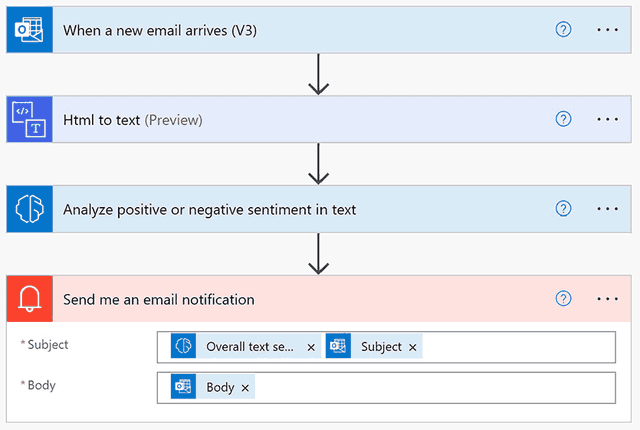Open ellipsis menu for email notification step
The height and width of the screenshot is (430, 640).
[608, 299]
